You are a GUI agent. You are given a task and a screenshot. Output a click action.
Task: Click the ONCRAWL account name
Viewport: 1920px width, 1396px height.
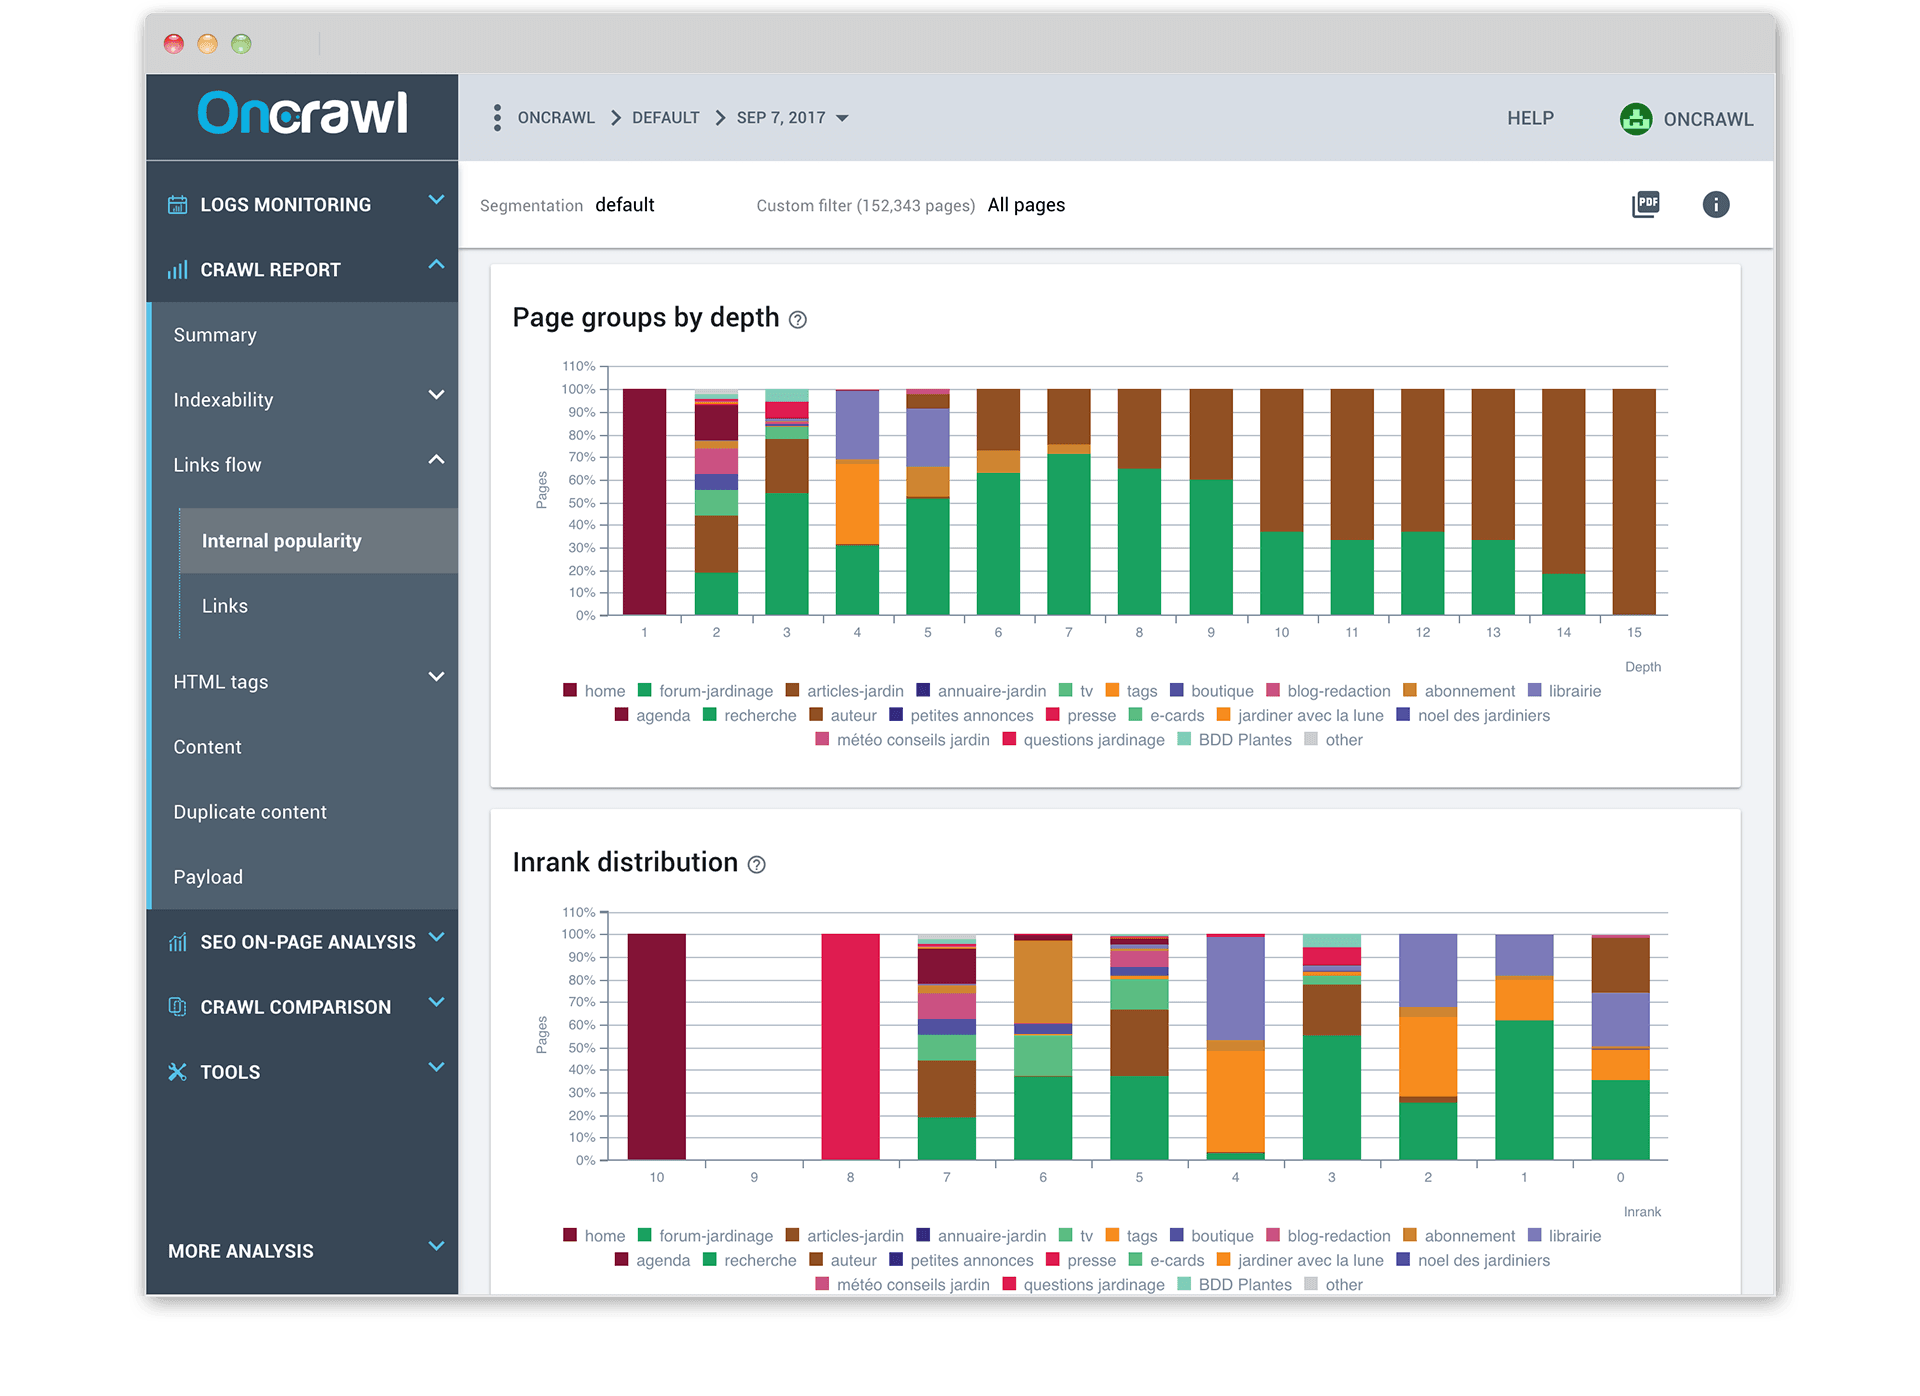pyautogui.click(x=1708, y=120)
